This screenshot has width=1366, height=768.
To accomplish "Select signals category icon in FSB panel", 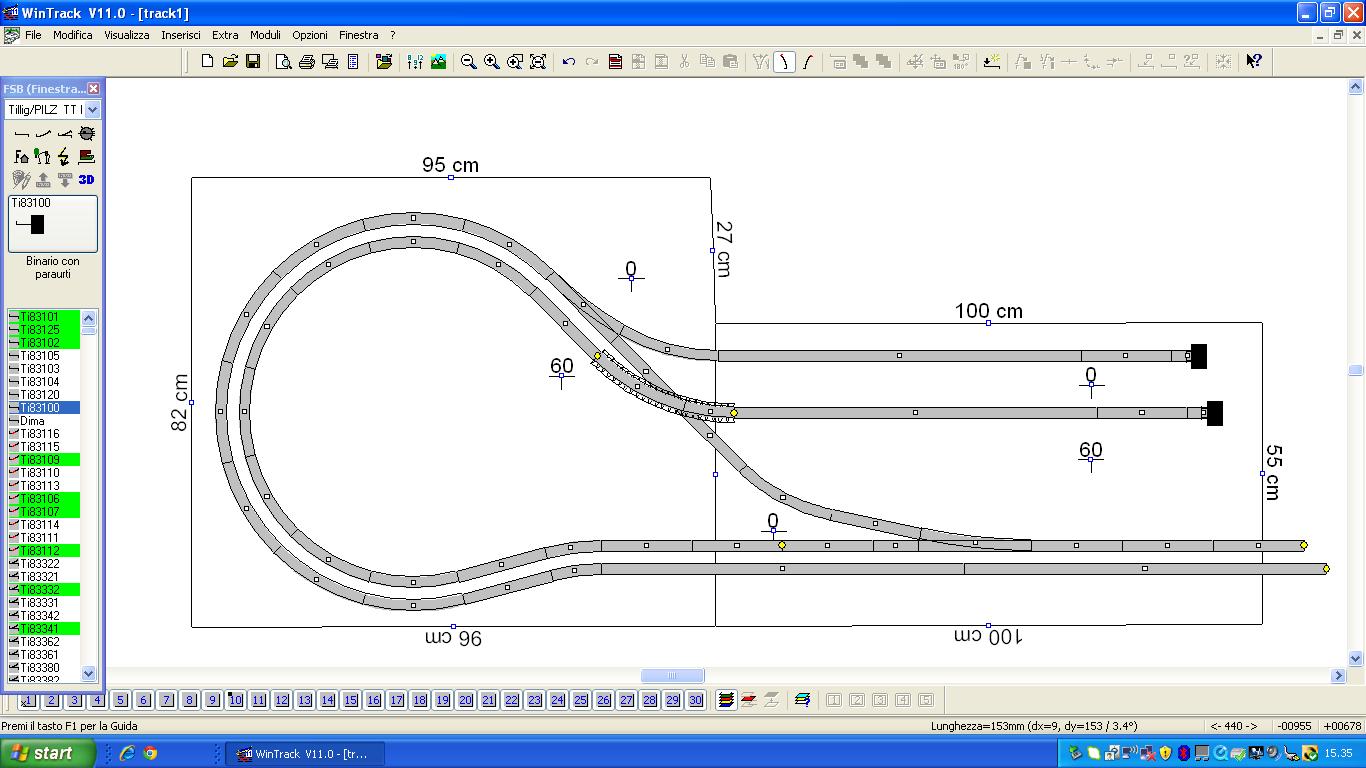I will (x=43, y=156).
